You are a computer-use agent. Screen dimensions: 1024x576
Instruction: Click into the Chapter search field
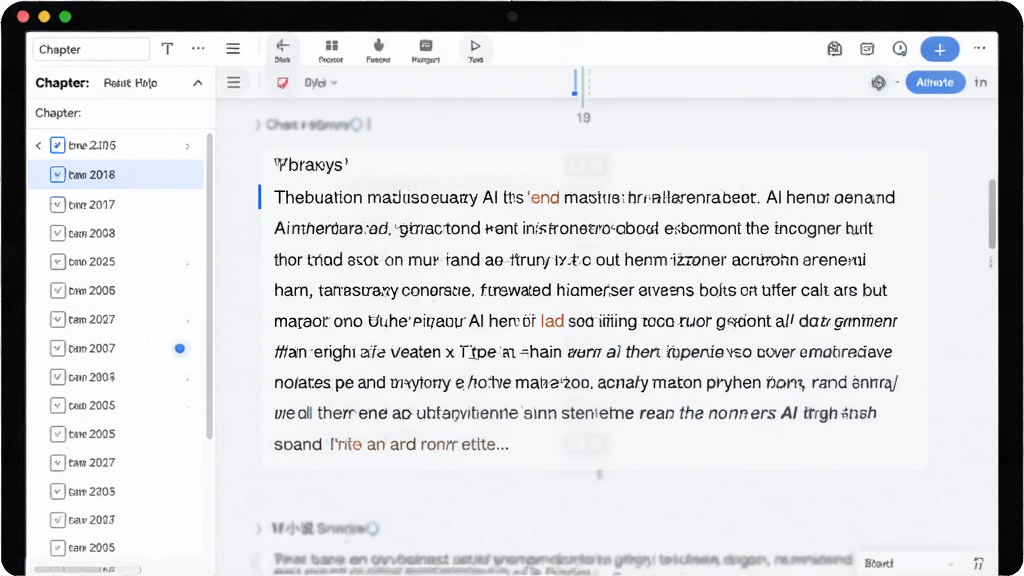pos(91,50)
